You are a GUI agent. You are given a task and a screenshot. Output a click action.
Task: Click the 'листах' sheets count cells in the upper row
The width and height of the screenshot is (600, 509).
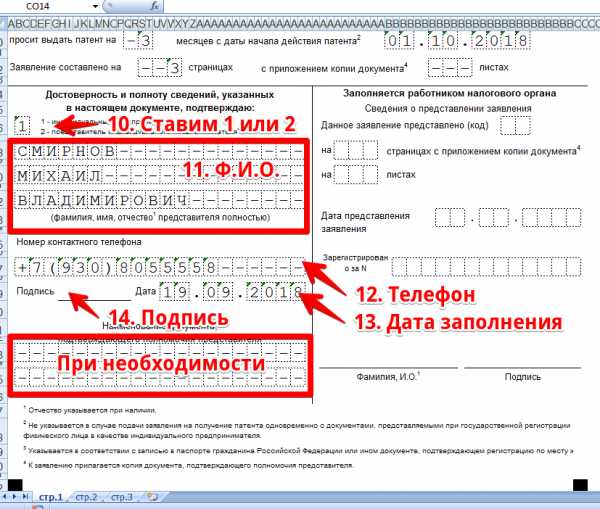point(450,68)
